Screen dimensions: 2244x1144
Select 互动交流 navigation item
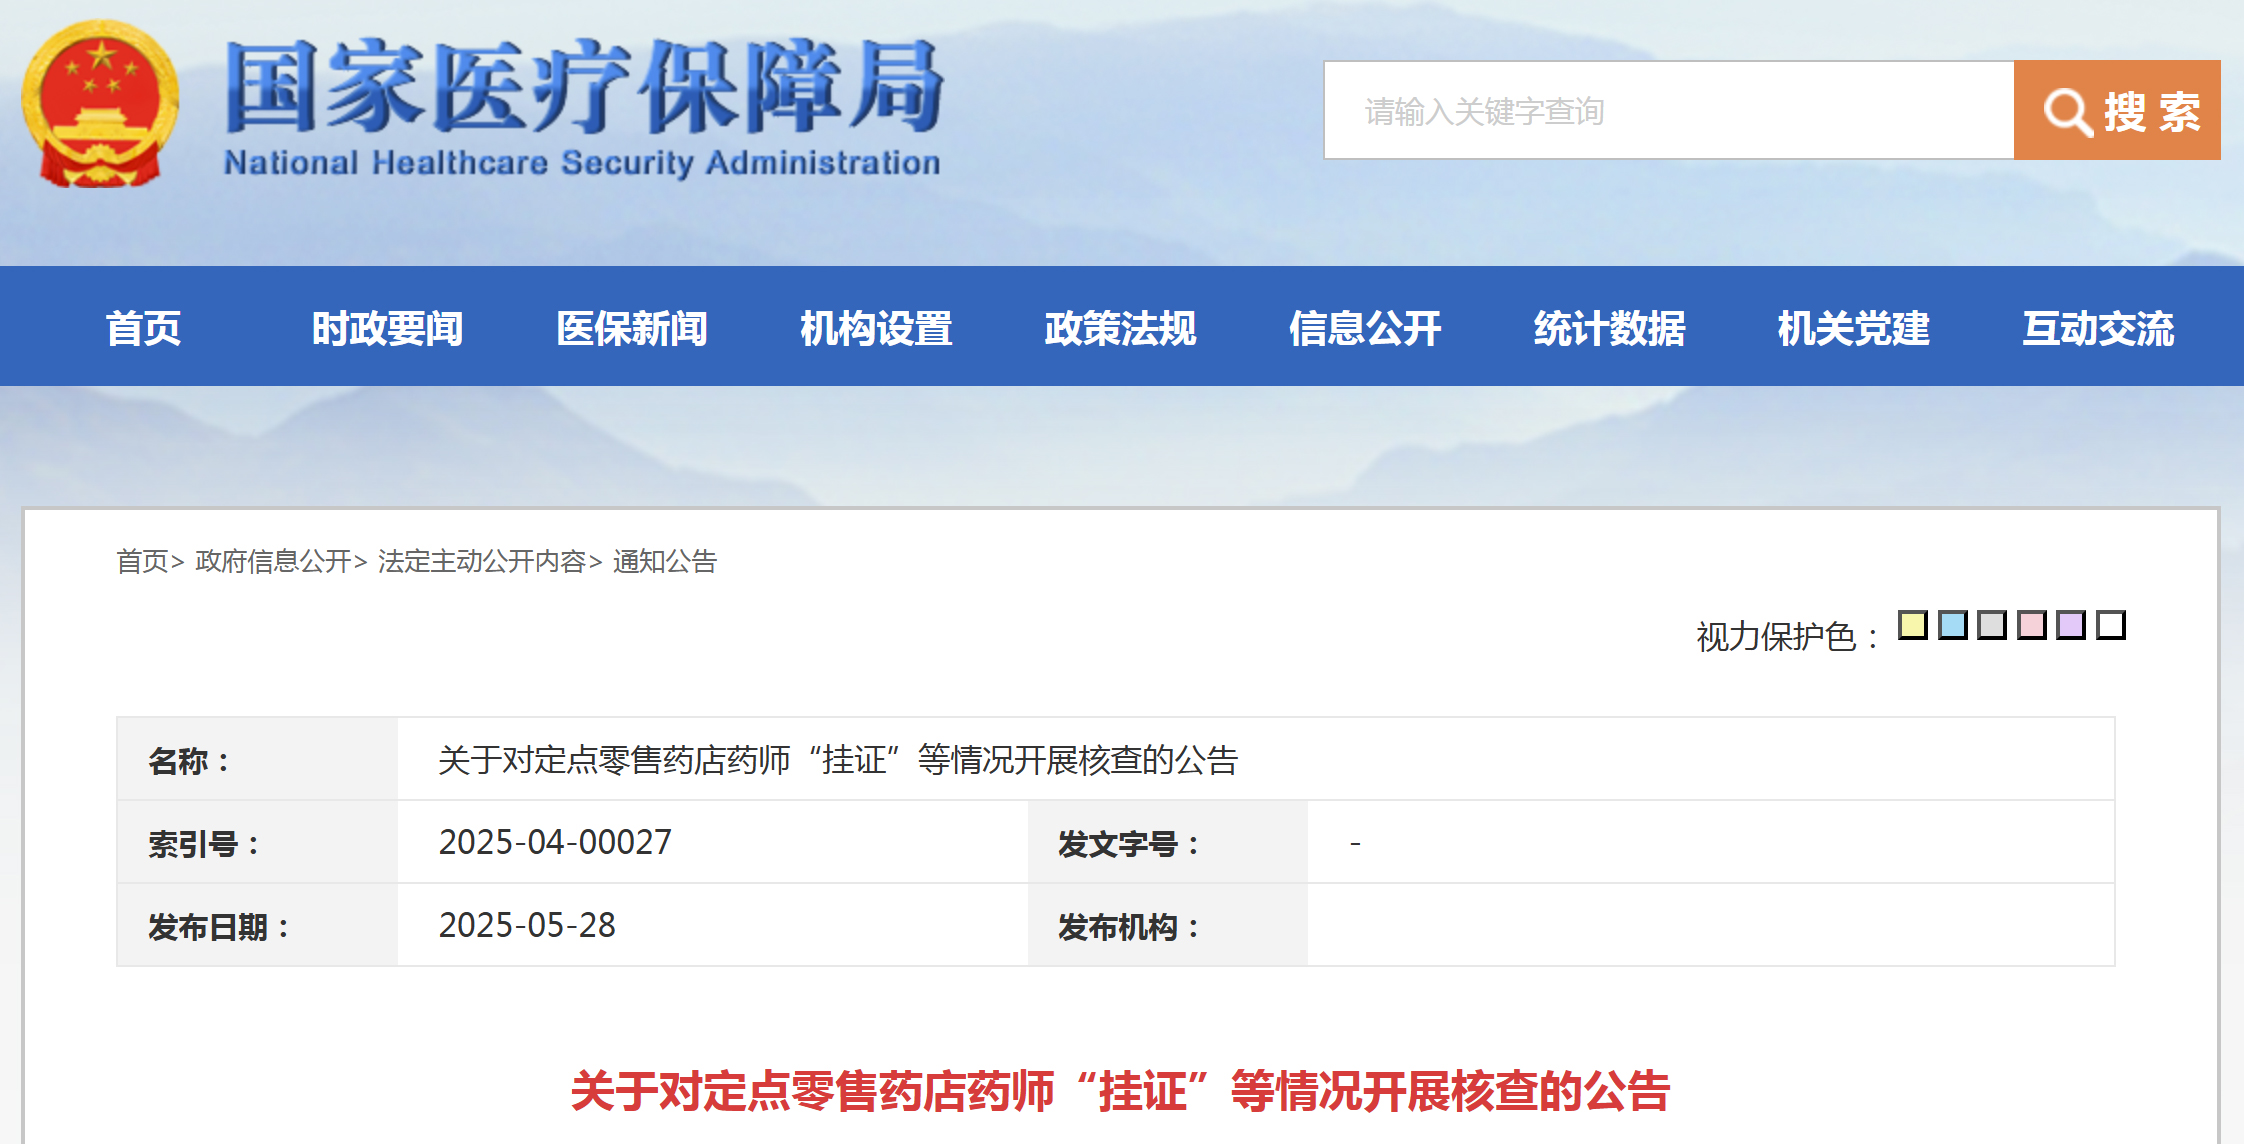[2098, 328]
